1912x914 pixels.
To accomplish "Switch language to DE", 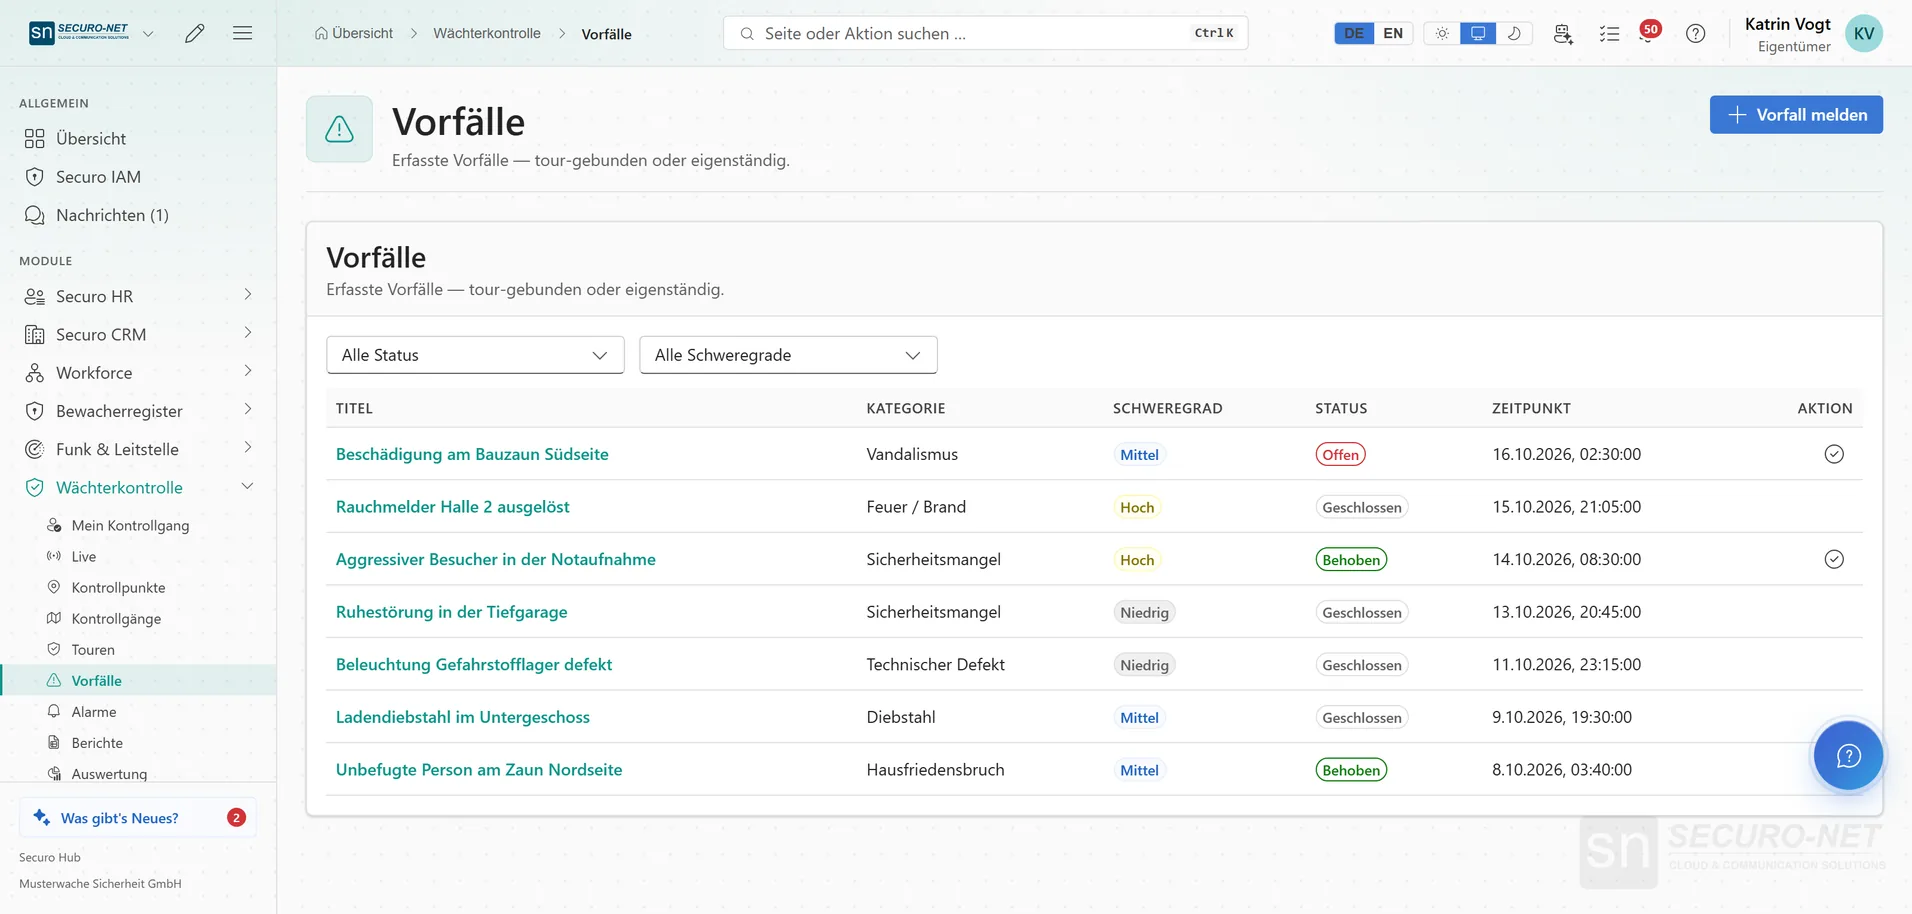I will (1354, 33).
